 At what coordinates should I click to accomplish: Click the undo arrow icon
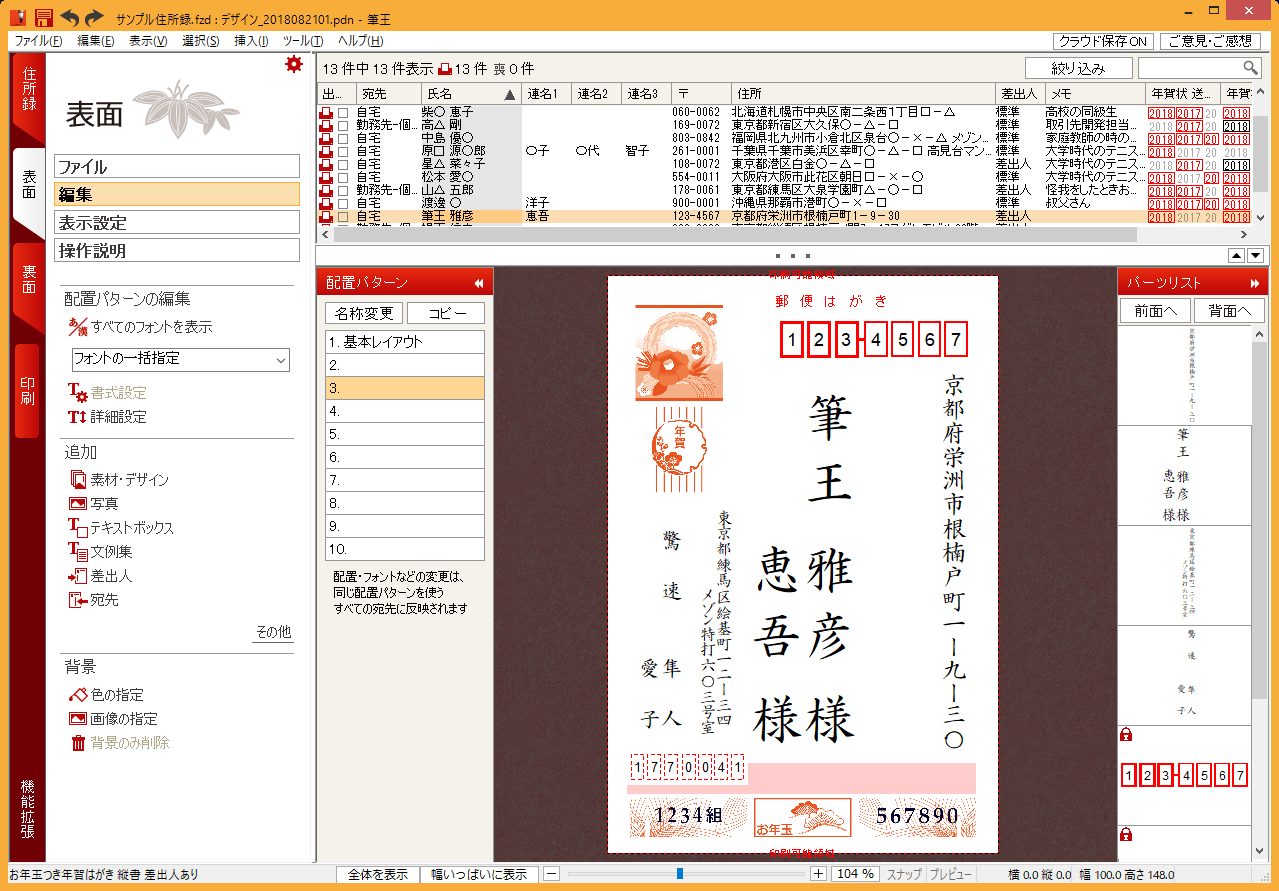pyautogui.click(x=70, y=17)
